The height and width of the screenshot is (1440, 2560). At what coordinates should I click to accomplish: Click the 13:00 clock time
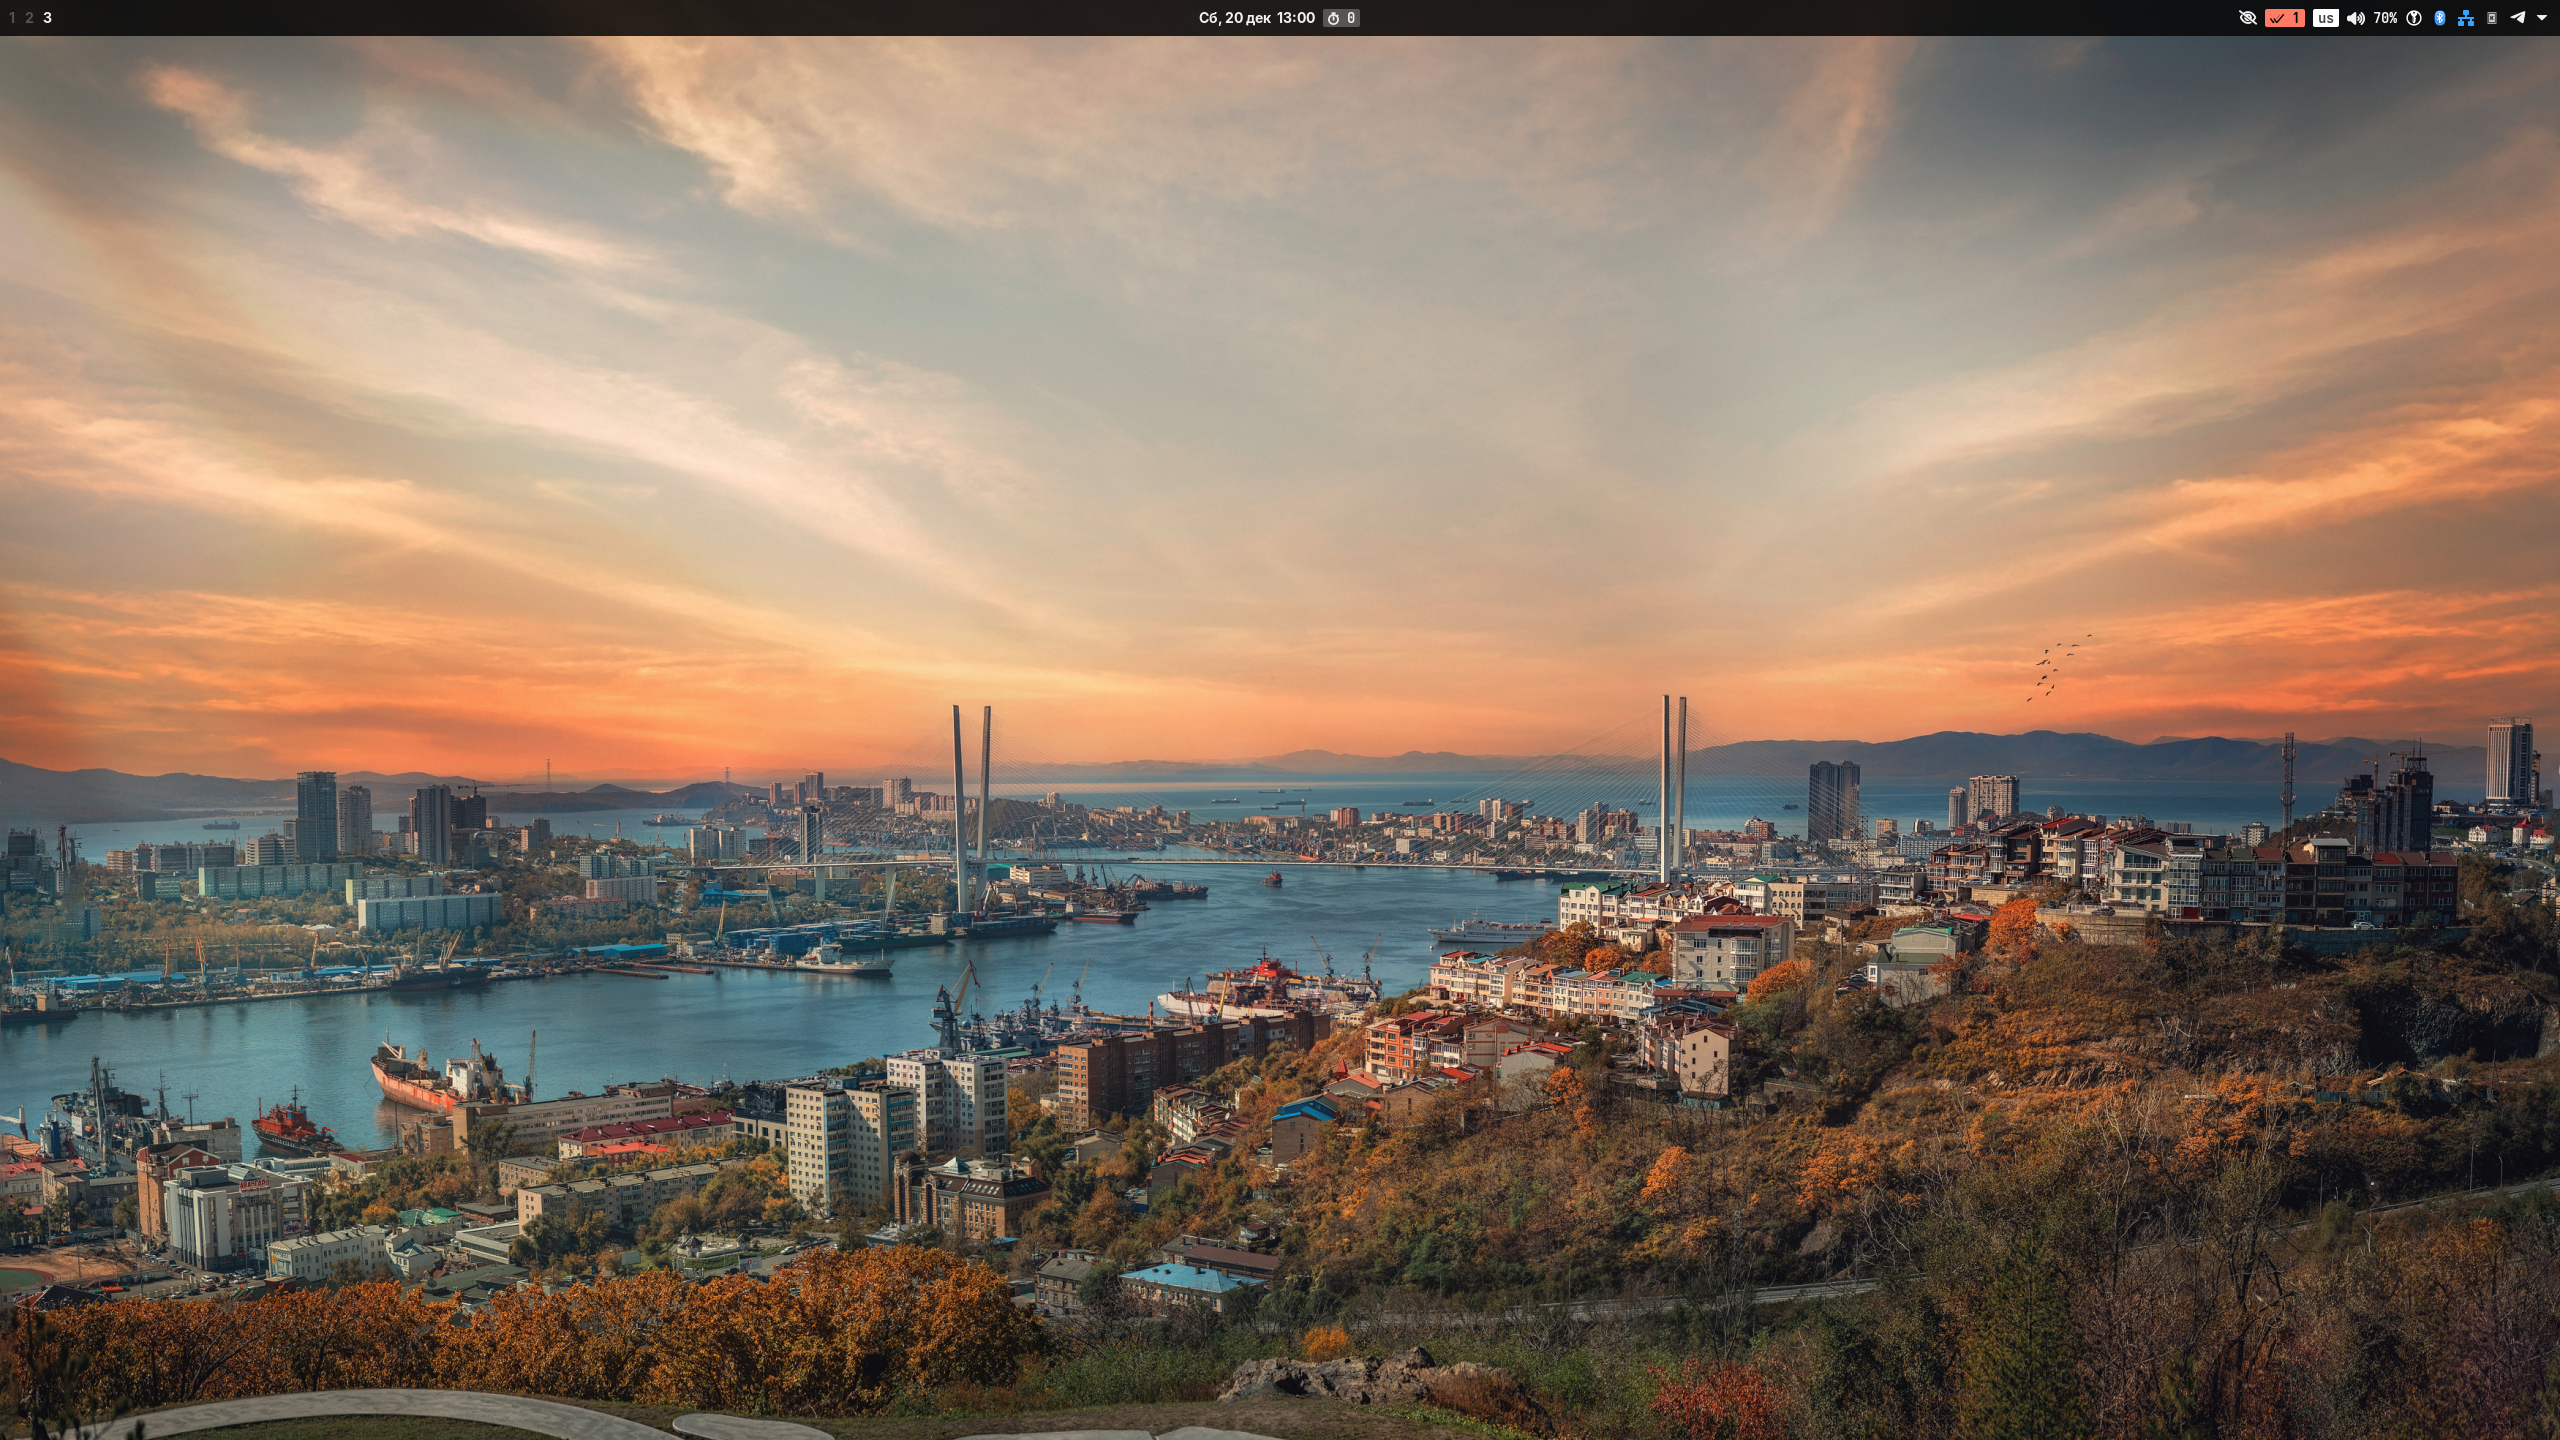pyautogui.click(x=1295, y=18)
